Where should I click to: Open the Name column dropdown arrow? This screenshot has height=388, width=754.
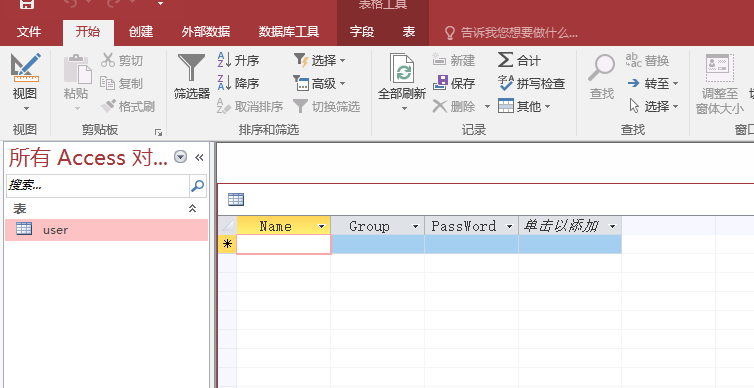(x=321, y=226)
